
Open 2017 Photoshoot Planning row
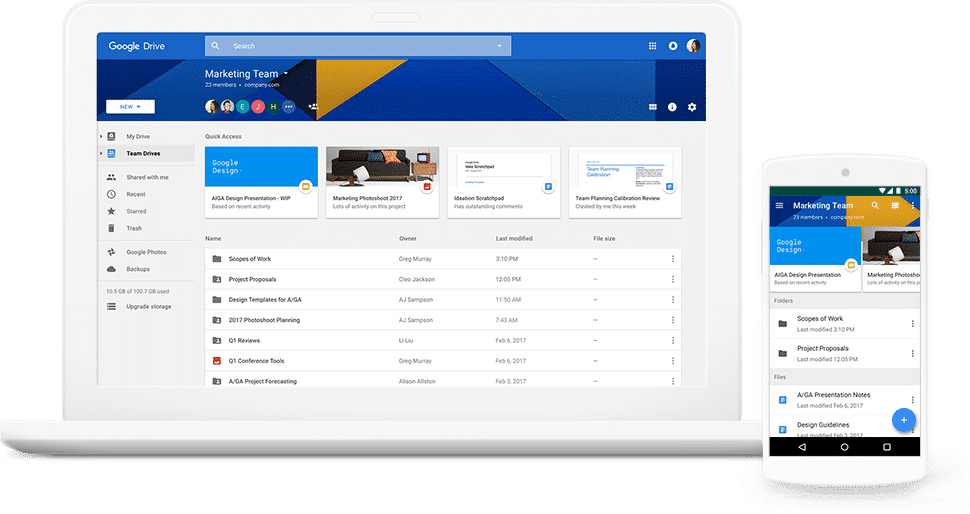click(443, 320)
